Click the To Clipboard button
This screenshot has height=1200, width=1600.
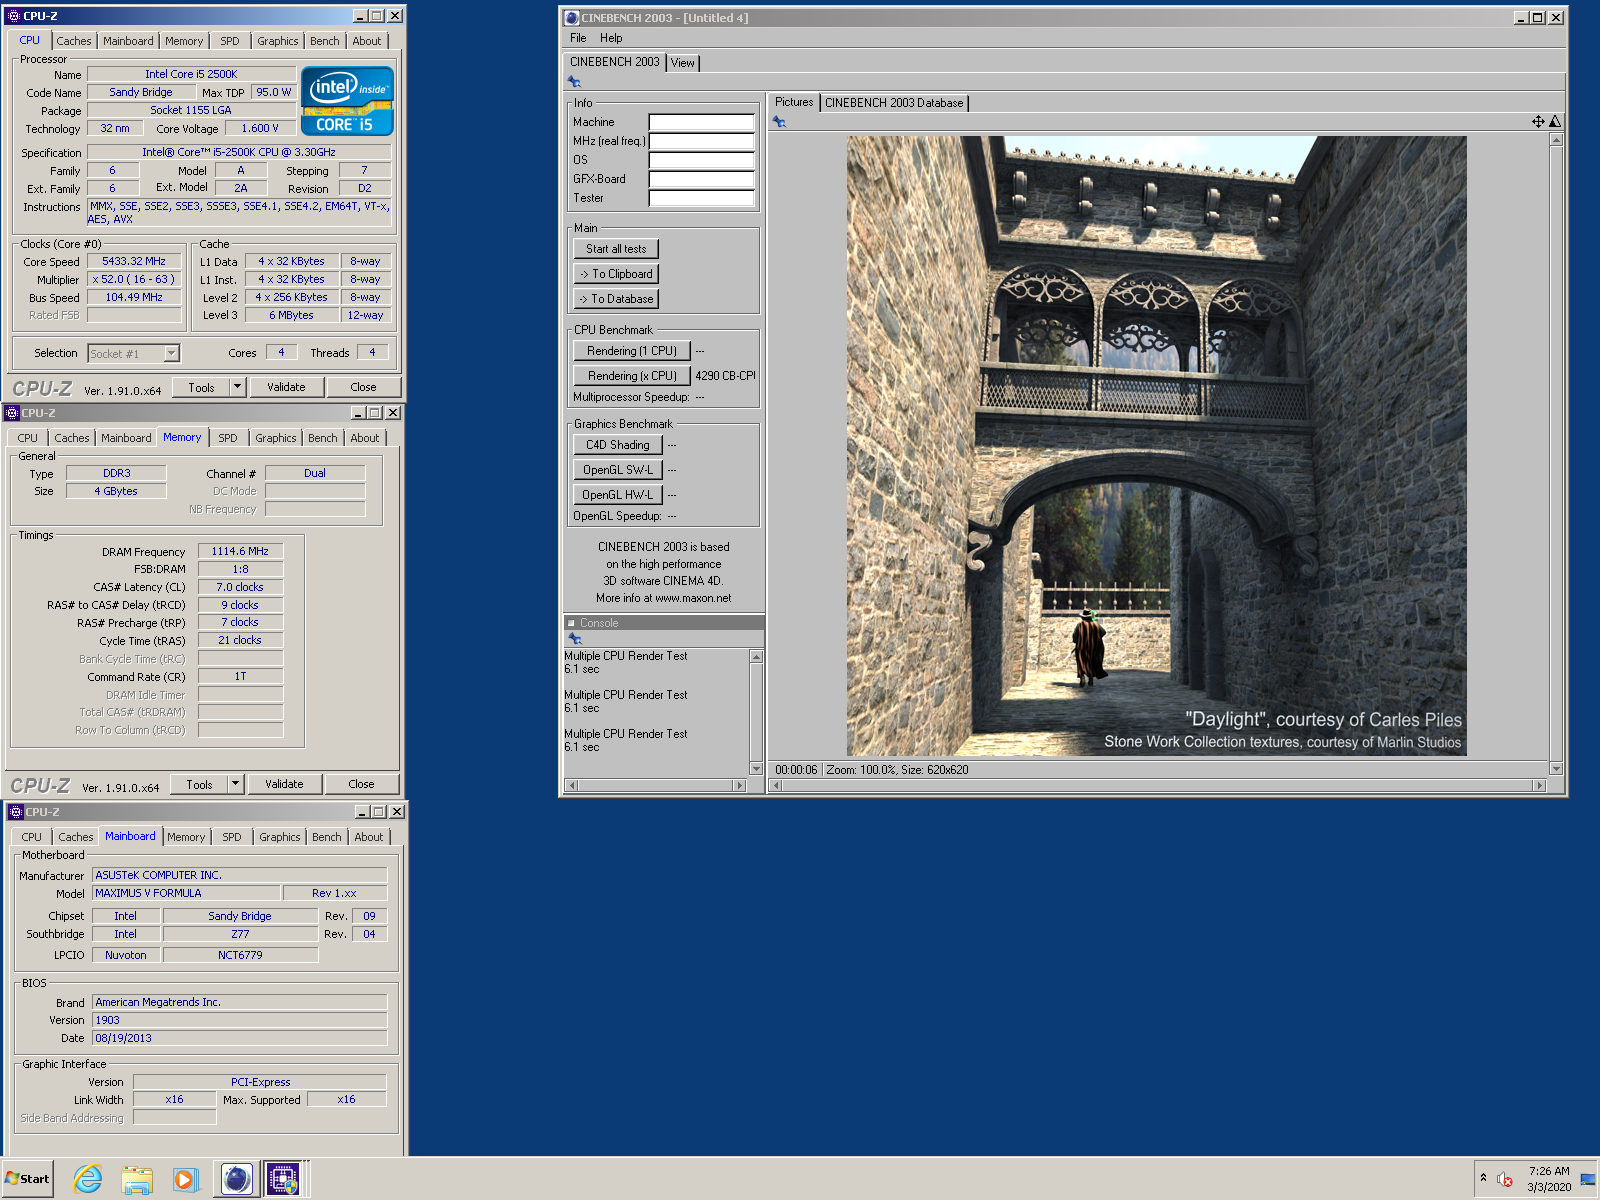[616, 274]
